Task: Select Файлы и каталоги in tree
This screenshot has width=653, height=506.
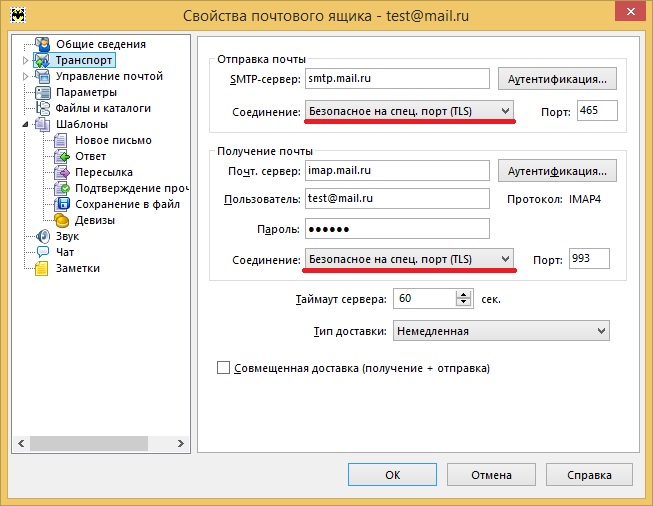Action: click(103, 108)
